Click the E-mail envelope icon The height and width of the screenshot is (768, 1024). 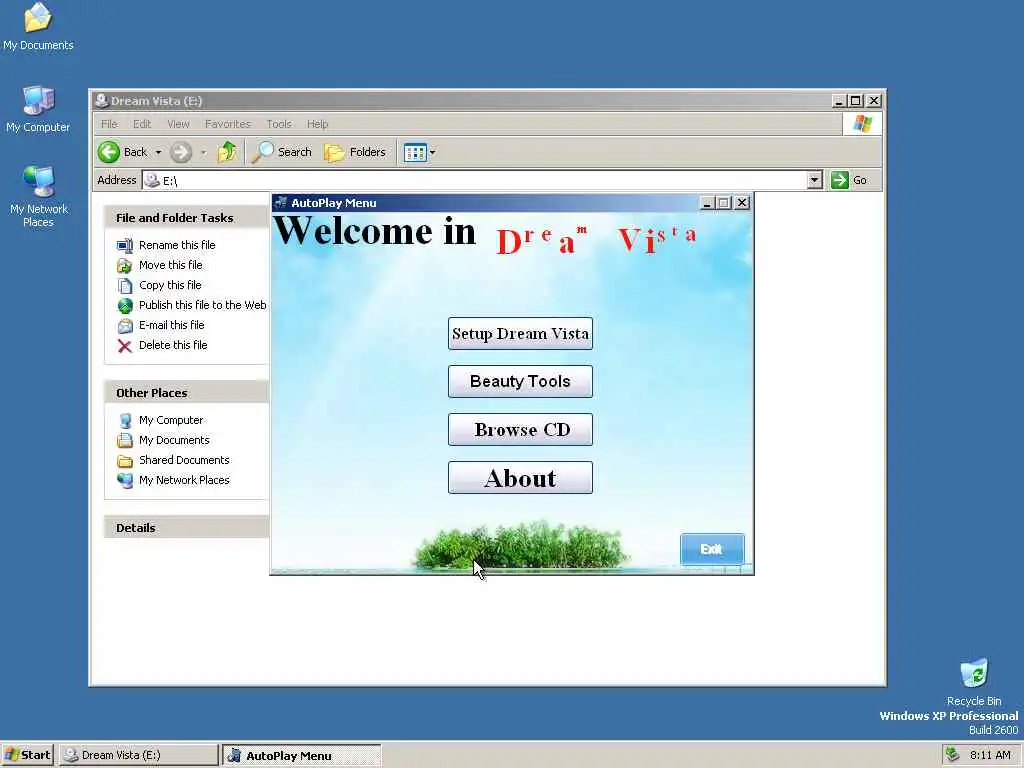click(125, 326)
